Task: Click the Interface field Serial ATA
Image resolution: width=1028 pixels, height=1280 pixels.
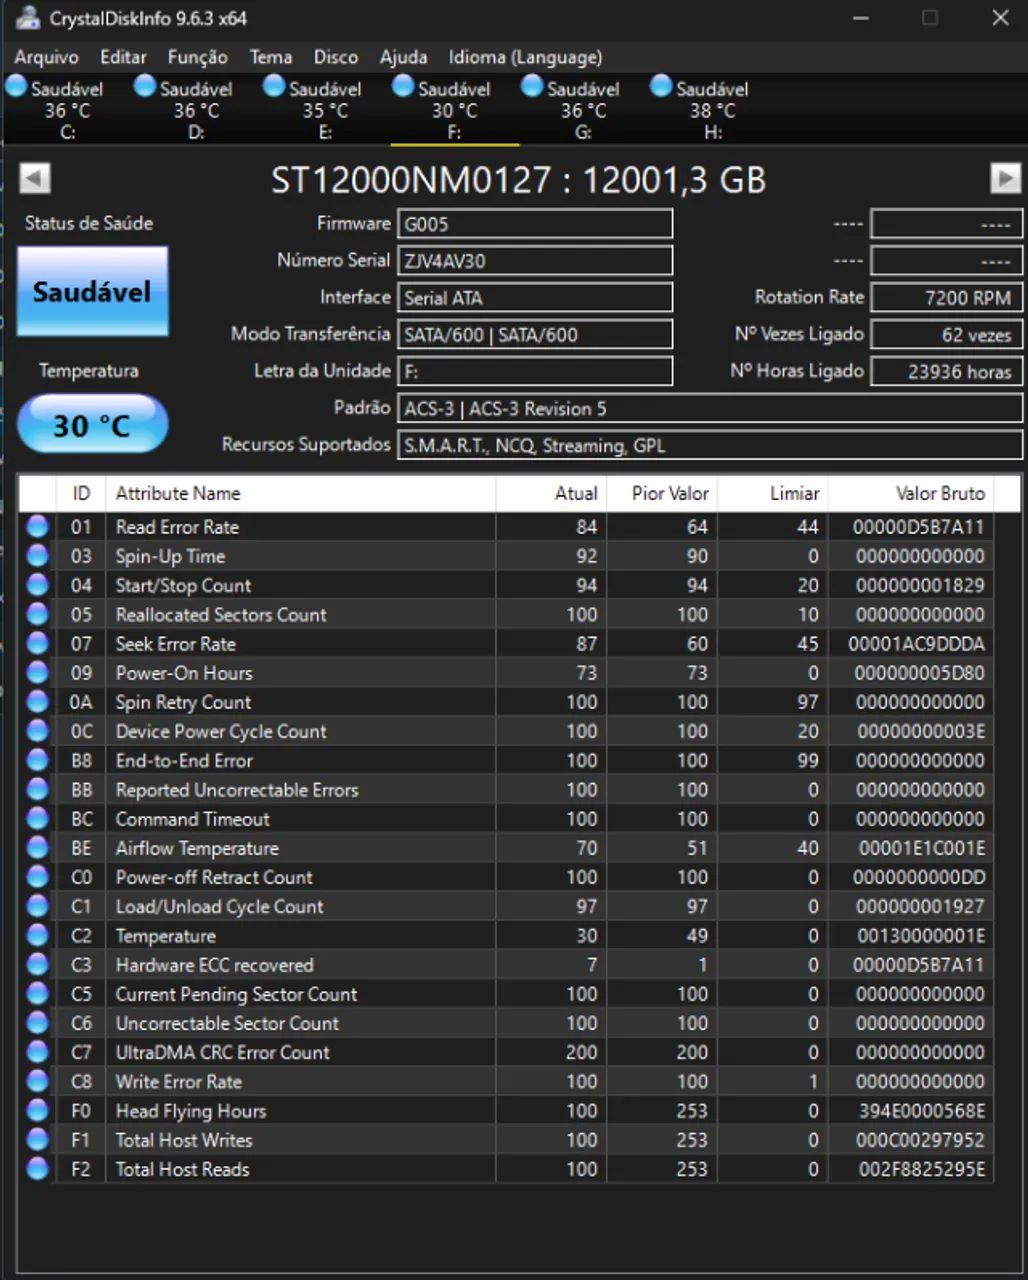Action: click(535, 298)
